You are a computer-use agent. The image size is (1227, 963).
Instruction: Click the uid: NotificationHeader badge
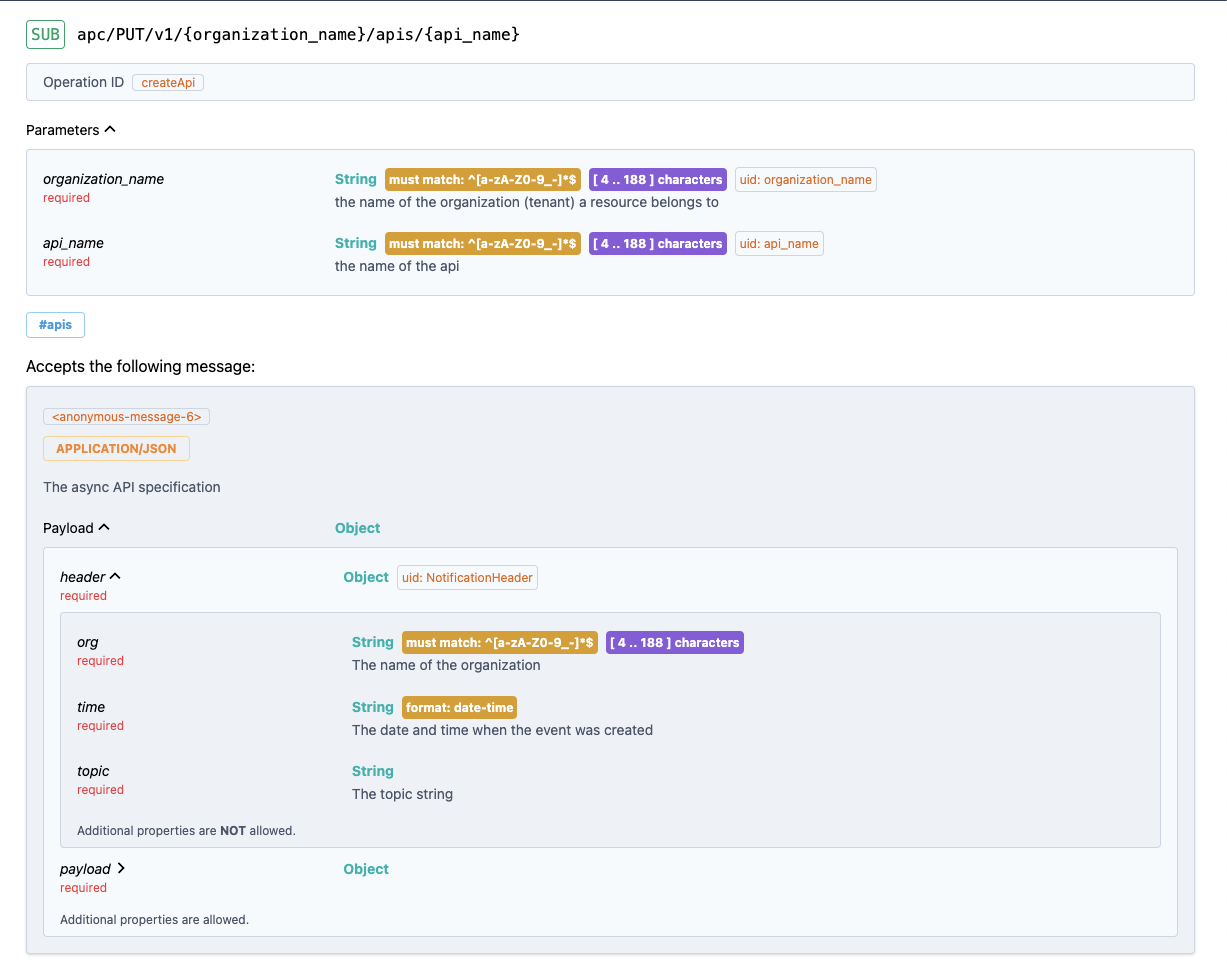click(467, 578)
